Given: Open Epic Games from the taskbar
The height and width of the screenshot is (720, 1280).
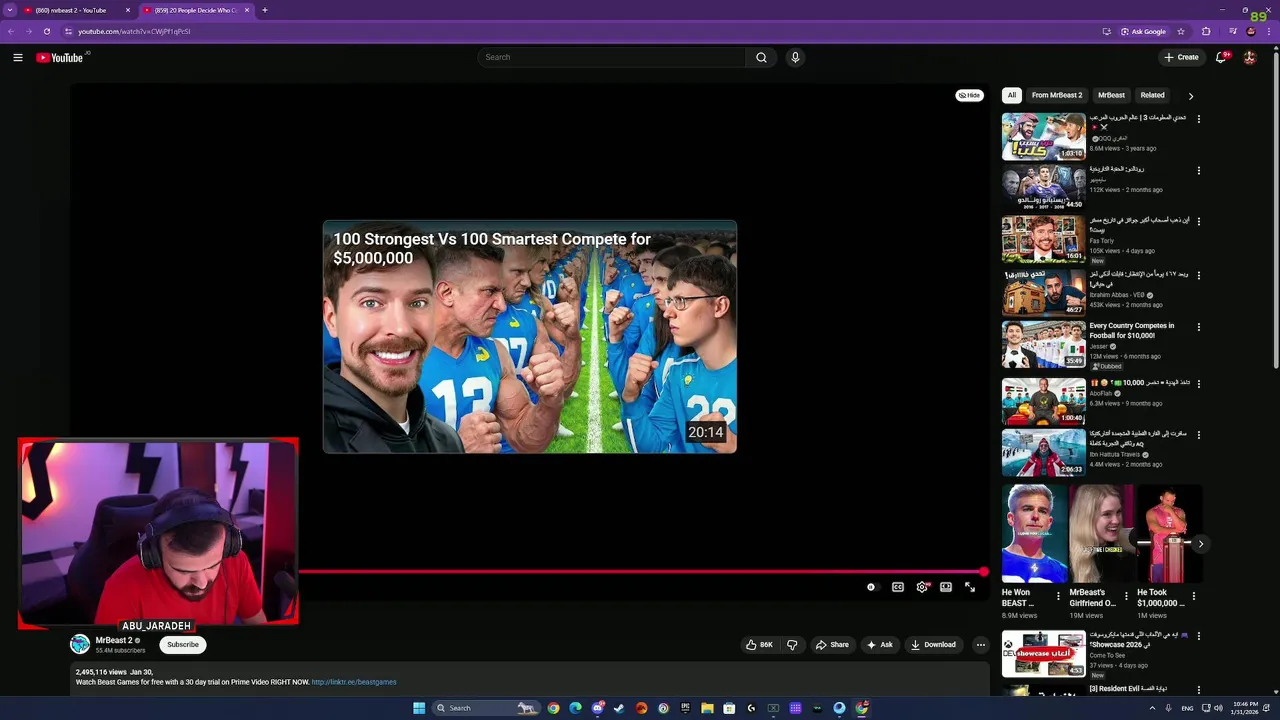Looking at the screenshot, I should click(685, 708).
